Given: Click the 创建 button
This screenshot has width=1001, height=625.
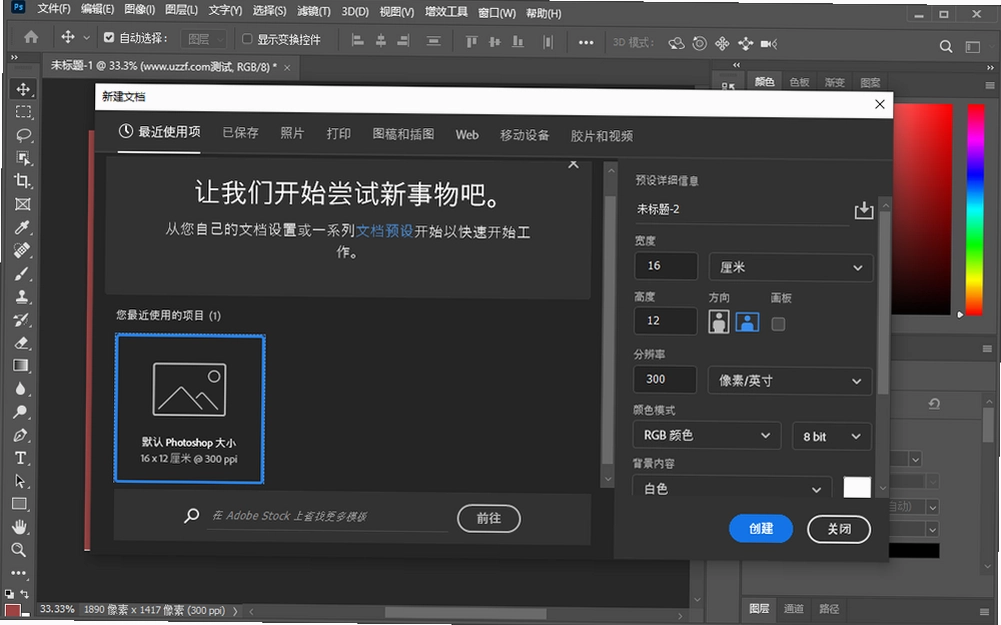Looking at the screenshot, I should (x=761, y=529).
